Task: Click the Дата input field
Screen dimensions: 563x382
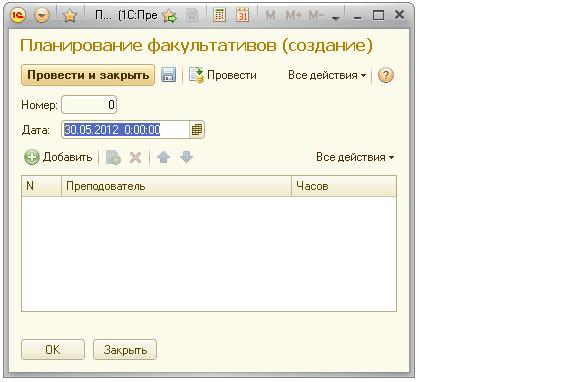Action: [125, 130]
